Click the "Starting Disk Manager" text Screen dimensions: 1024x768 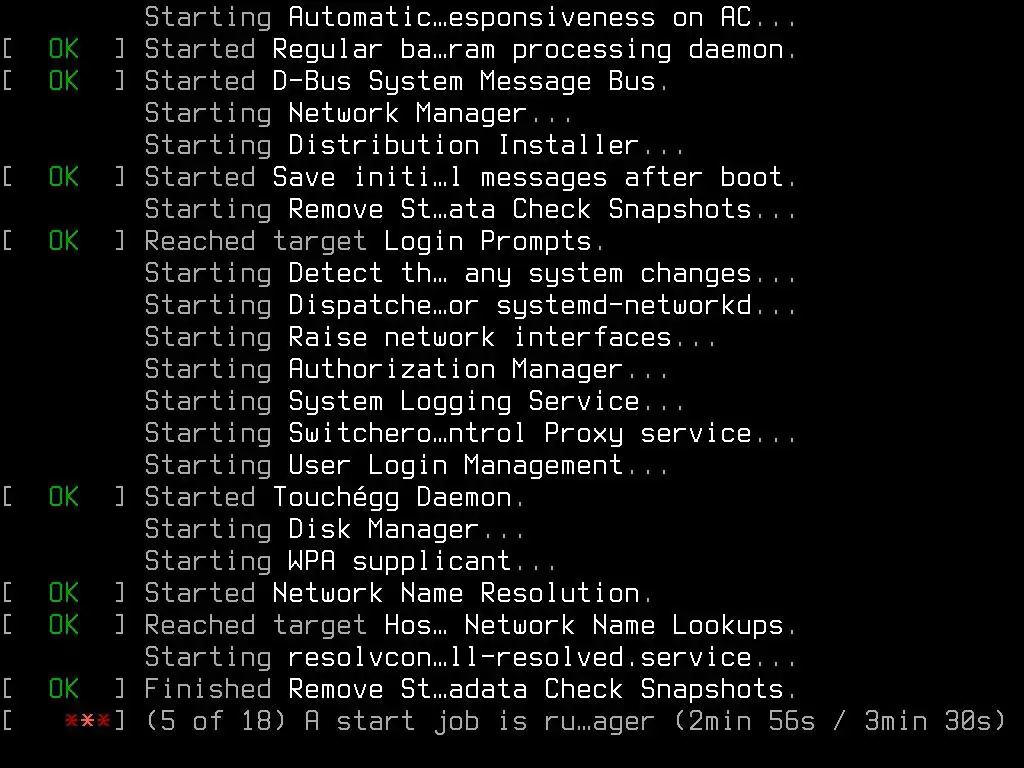point(334,529)
